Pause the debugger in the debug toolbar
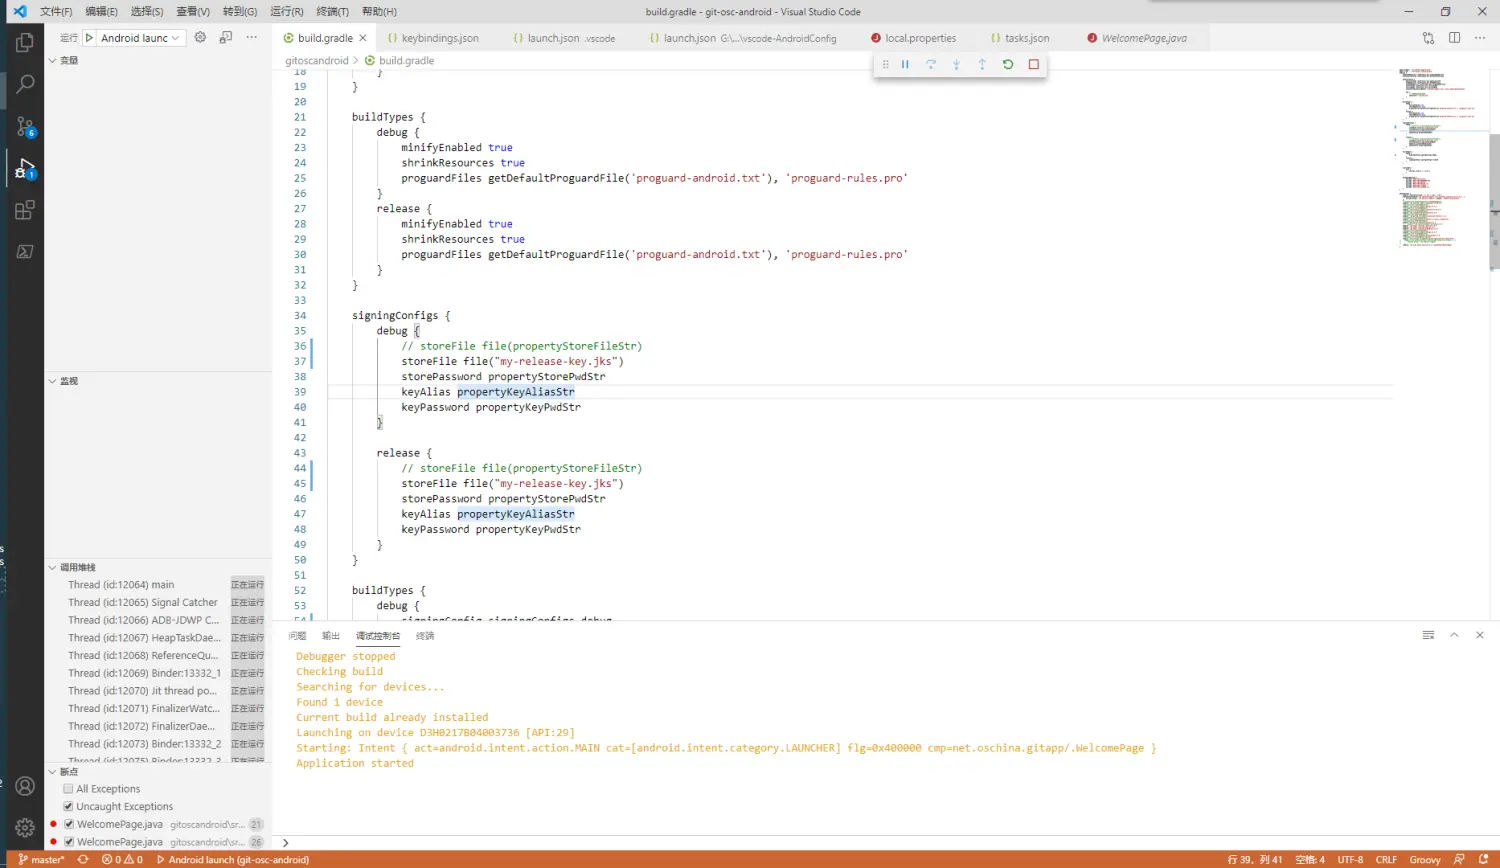 click(905, 64)
